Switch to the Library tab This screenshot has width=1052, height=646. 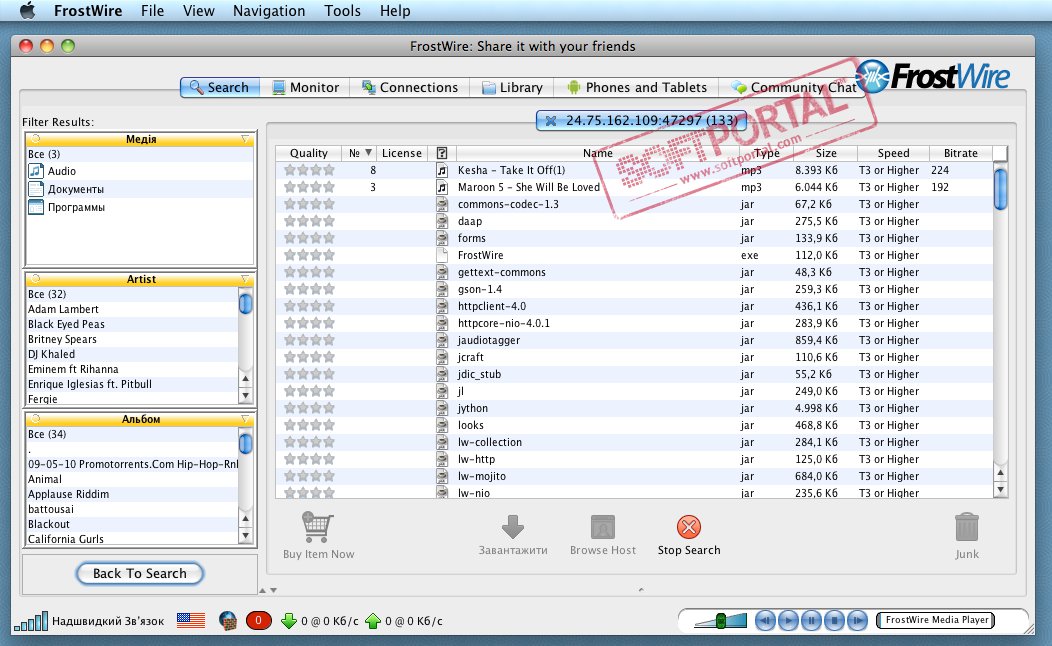pos(512,87)
